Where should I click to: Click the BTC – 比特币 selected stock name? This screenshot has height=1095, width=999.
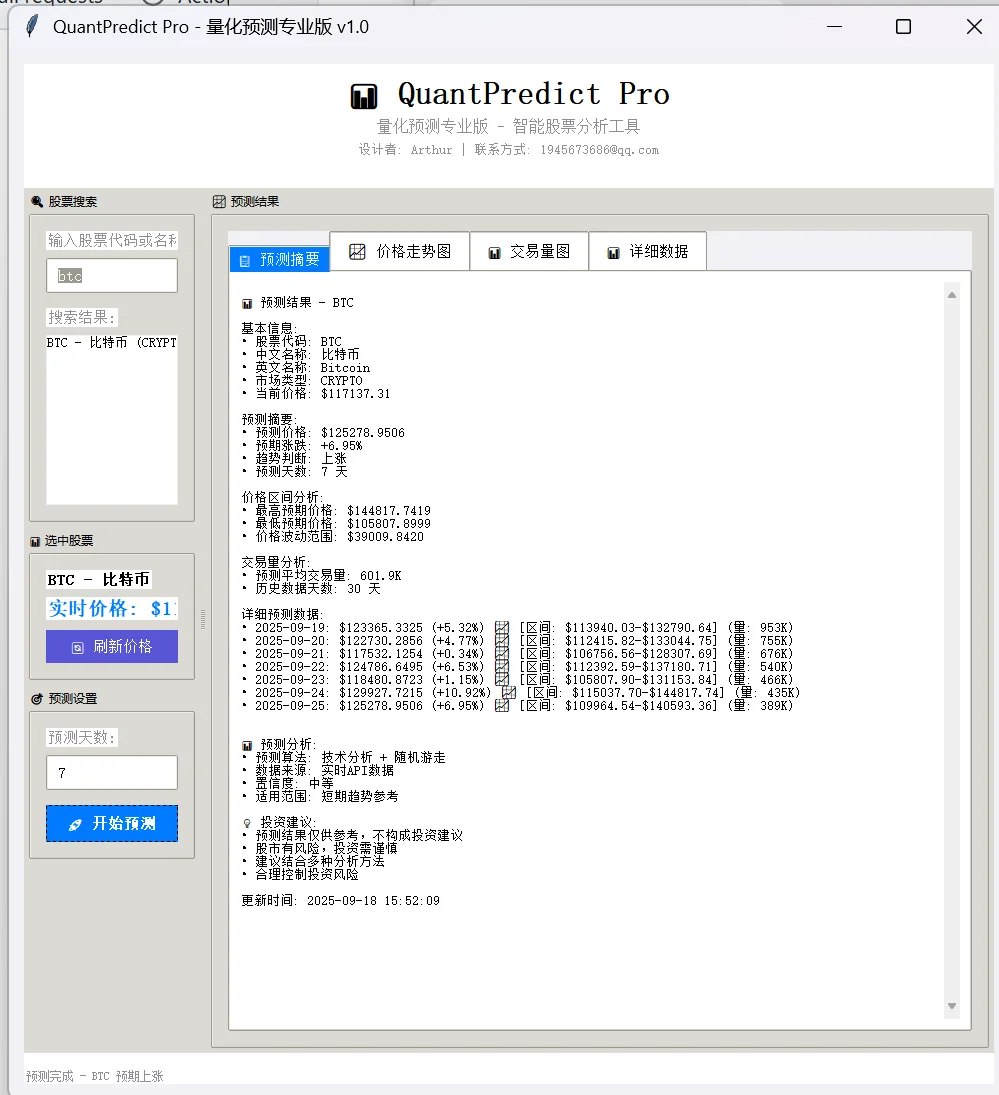click(98, 580)
